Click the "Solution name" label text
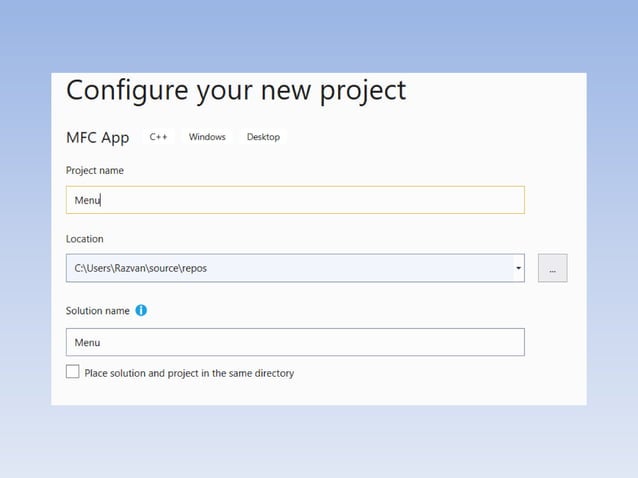638x478 pixels. 98,311
